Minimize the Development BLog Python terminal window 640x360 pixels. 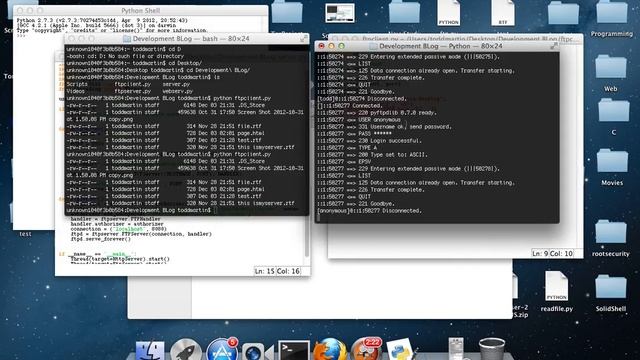[331, 46]
